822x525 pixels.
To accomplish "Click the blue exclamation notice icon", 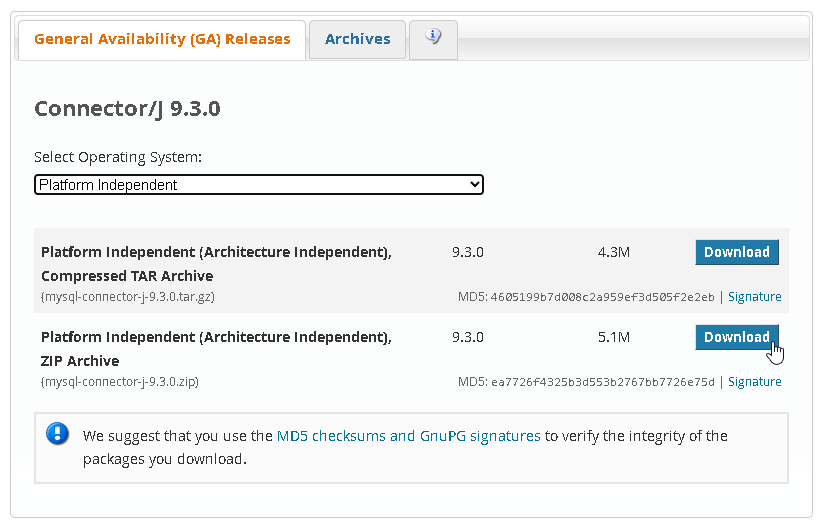I will click(58, 435).
